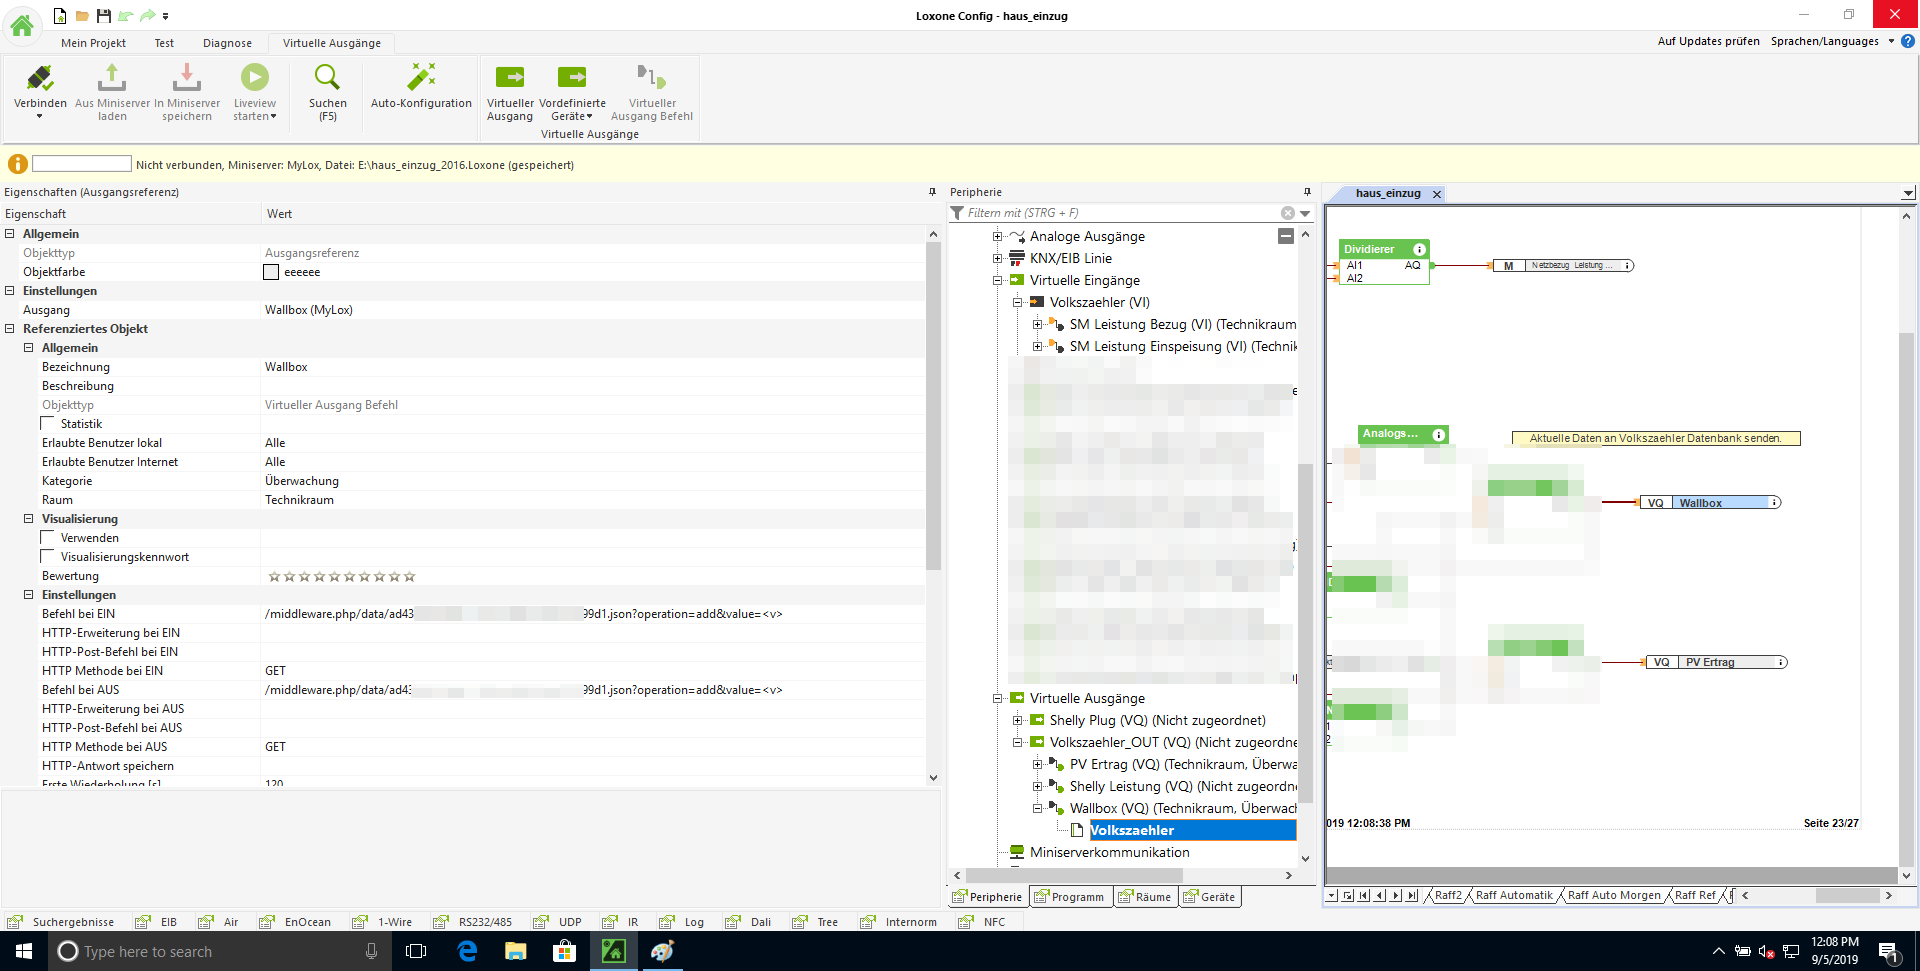Screen dimensions: 1920x971
Task: Click Auf Updates prüfen
Action: pos(1708,41)
